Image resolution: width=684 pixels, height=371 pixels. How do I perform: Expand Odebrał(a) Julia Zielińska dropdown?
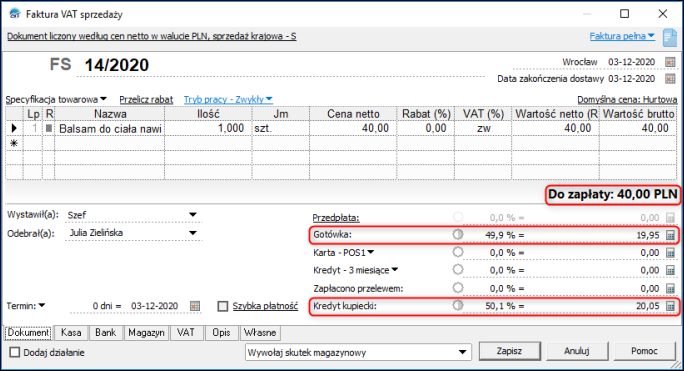(x=193, y=233)
